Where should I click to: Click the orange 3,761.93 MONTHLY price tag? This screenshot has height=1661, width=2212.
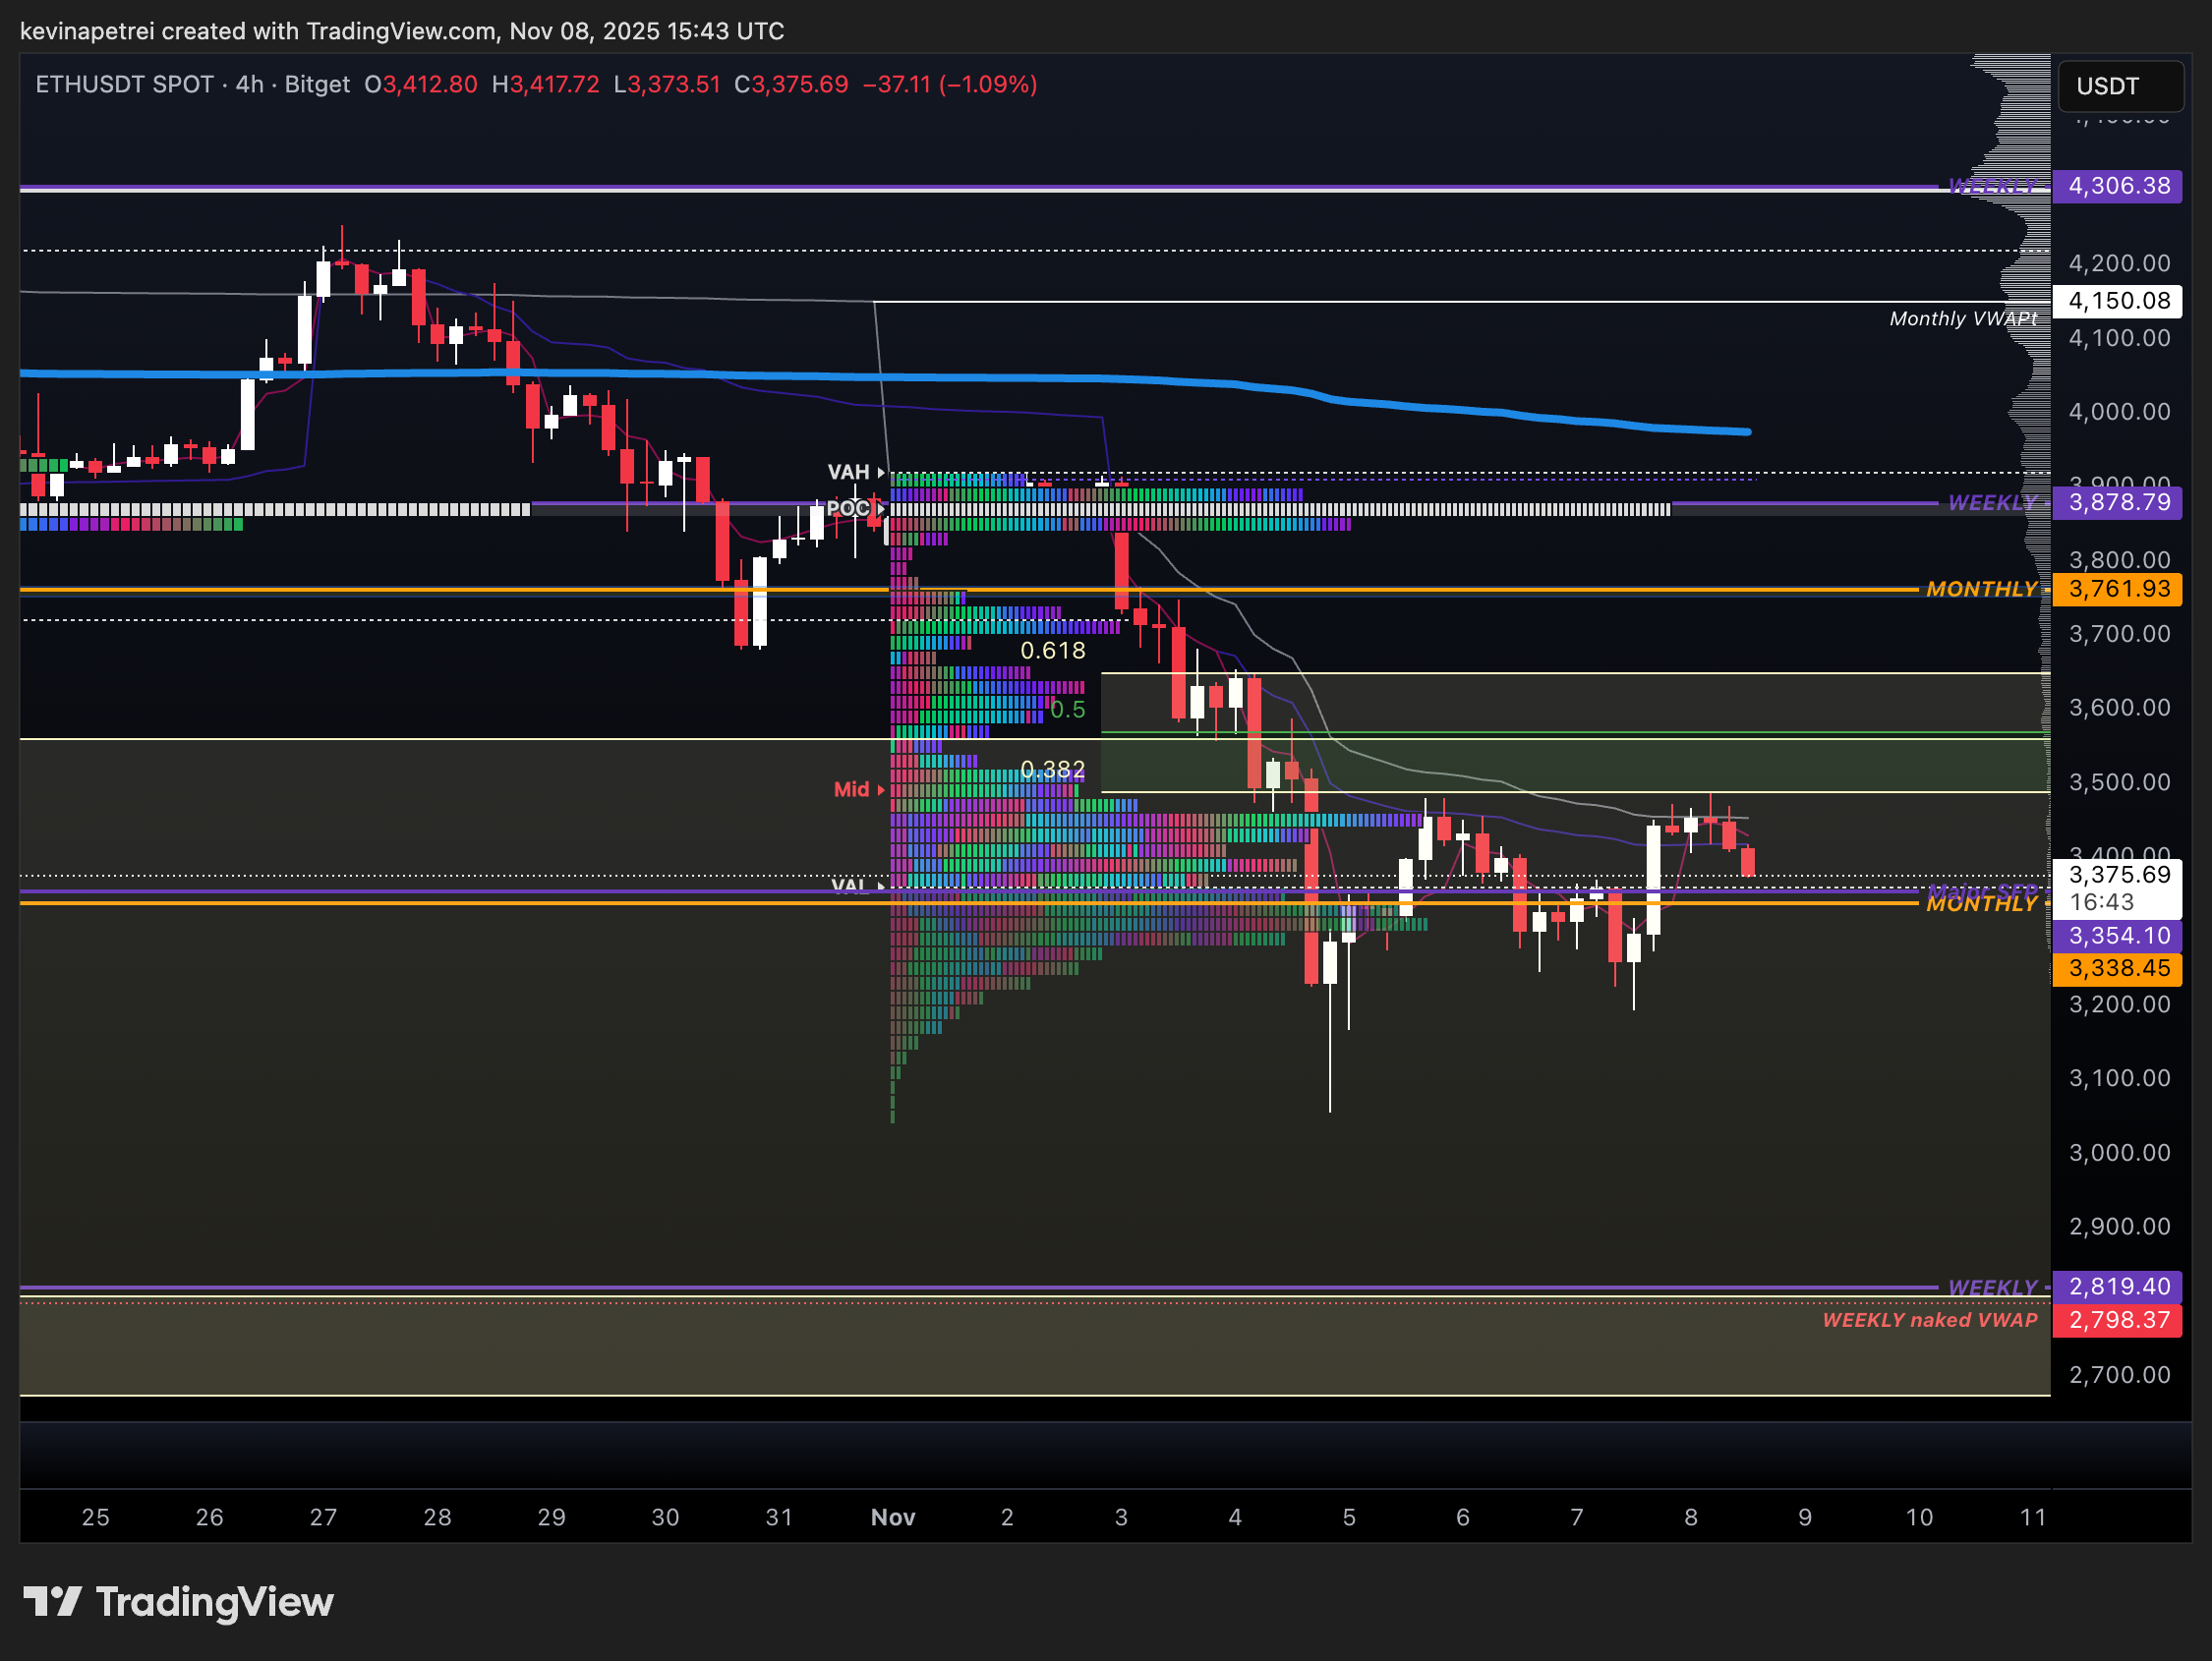2117,589
